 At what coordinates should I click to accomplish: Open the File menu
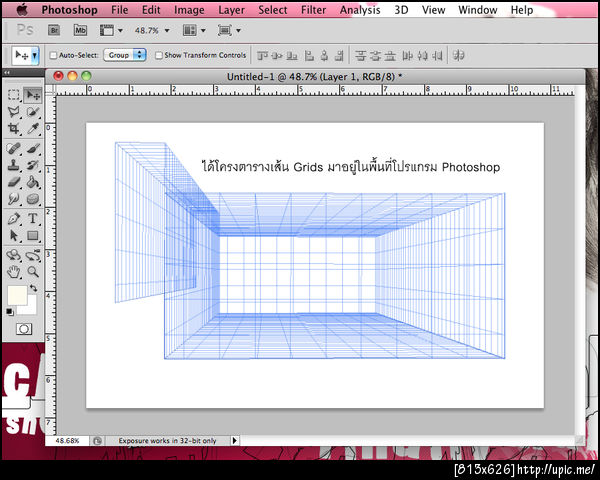coord(120,10)
